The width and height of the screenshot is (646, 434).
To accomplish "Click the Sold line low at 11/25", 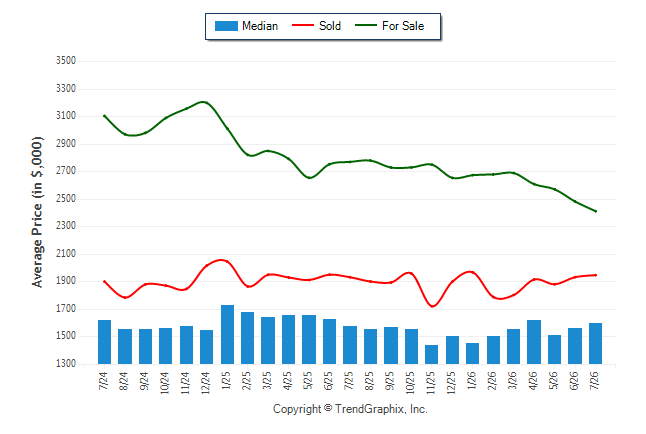I will tap(432, 306).
